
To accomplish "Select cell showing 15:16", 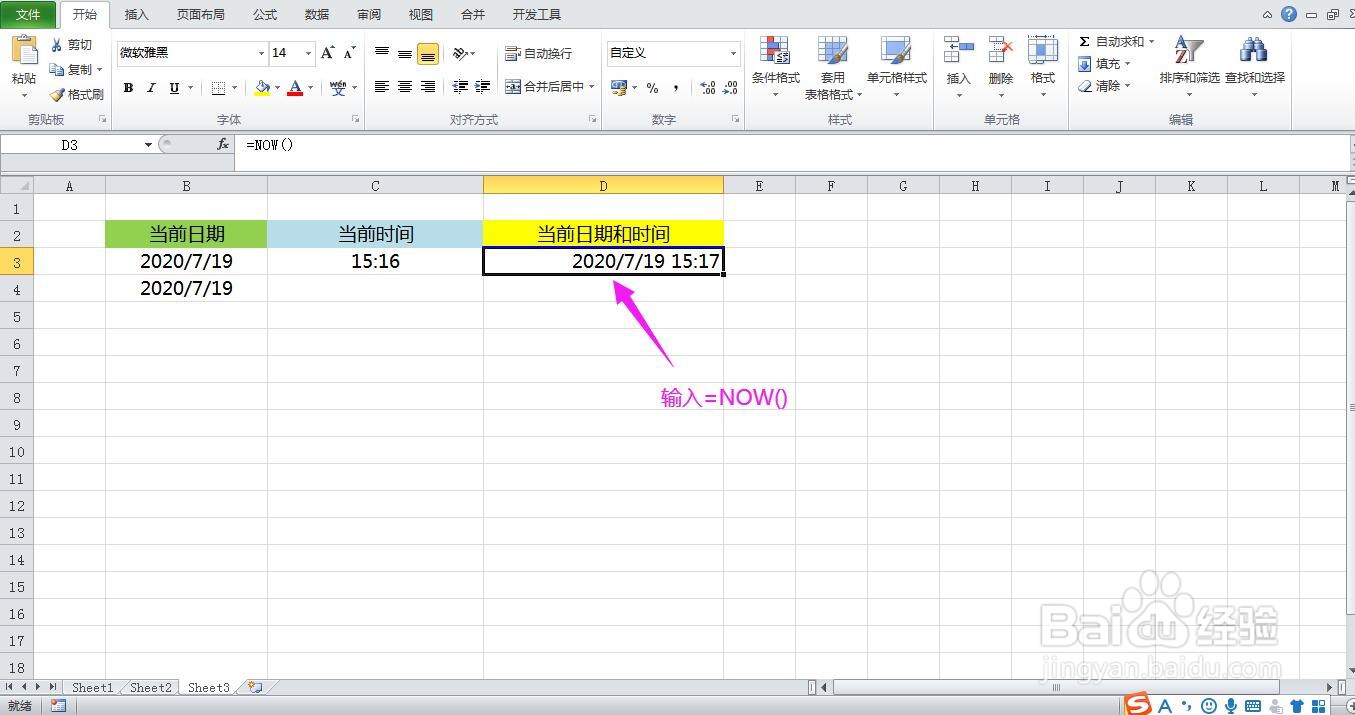I will [x=375, y=261].
